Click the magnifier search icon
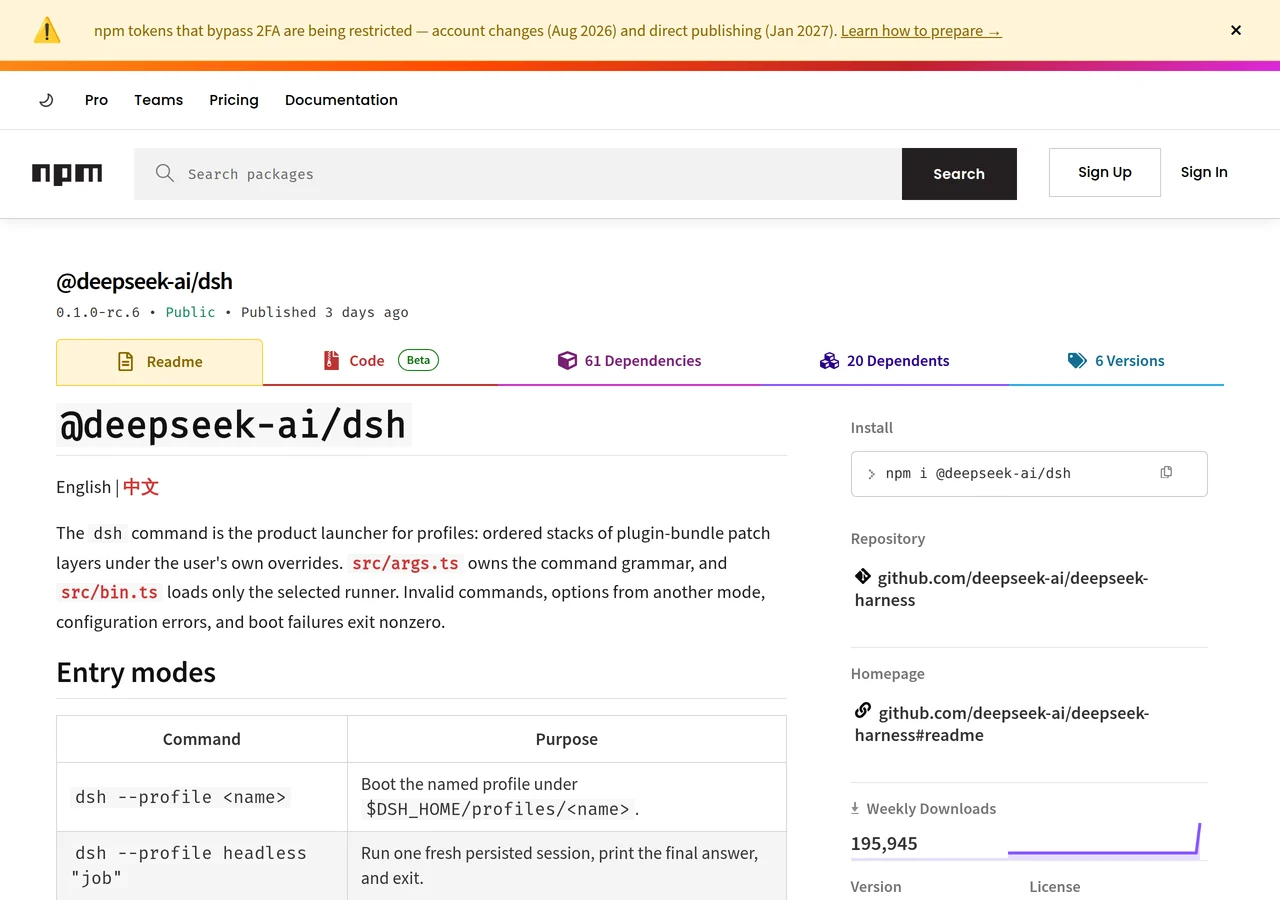Image resolution: width=1280 pixels, height=900 pixels. 165,173
